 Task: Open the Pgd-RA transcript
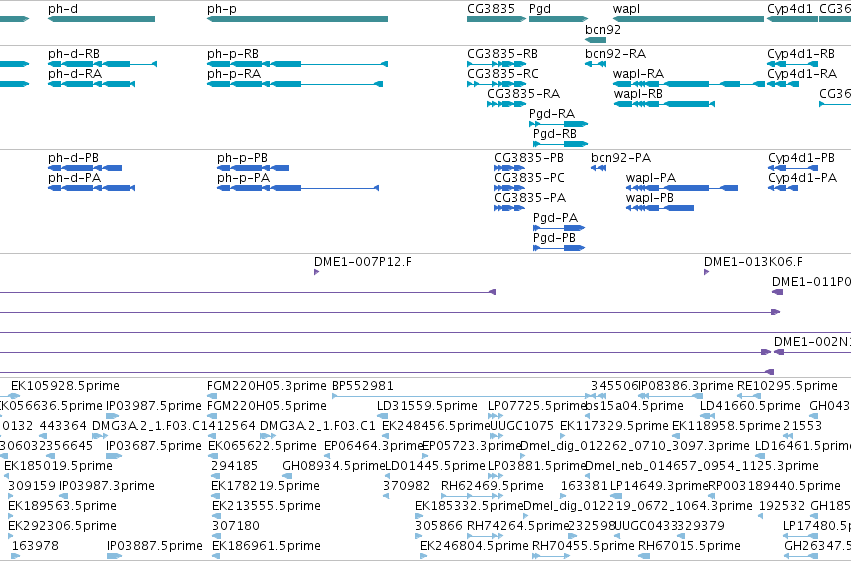[551, 114]
